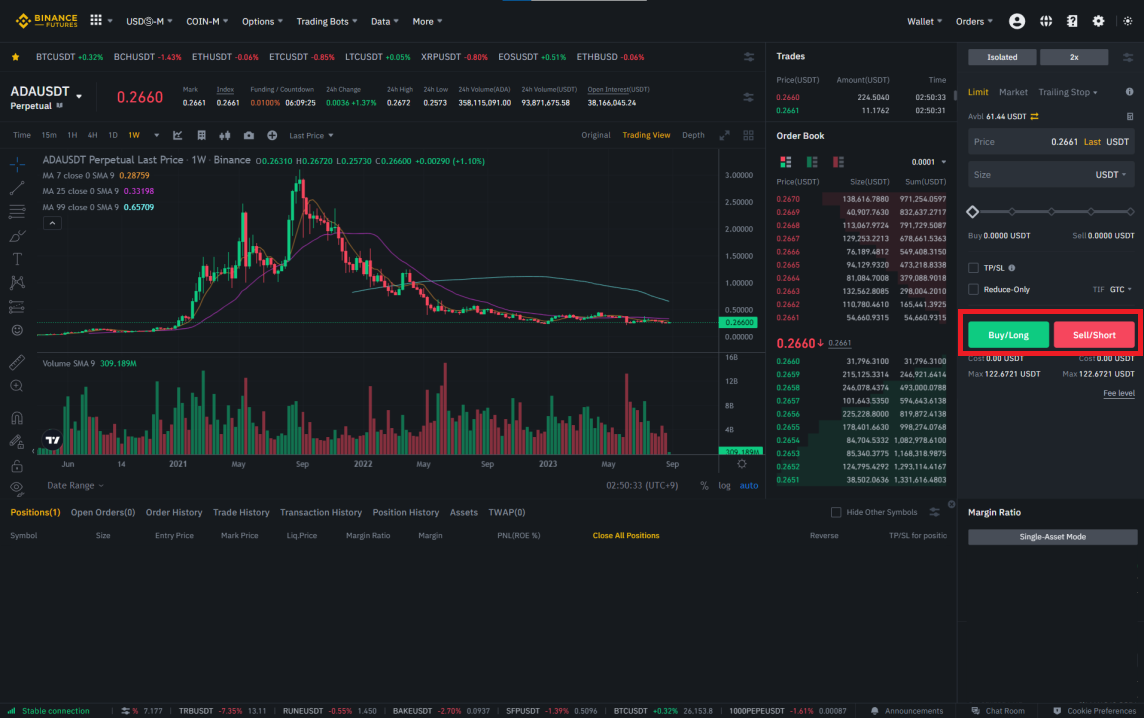
Task: Take a chart snapshot with camera icon
Action: click(249, 135)
